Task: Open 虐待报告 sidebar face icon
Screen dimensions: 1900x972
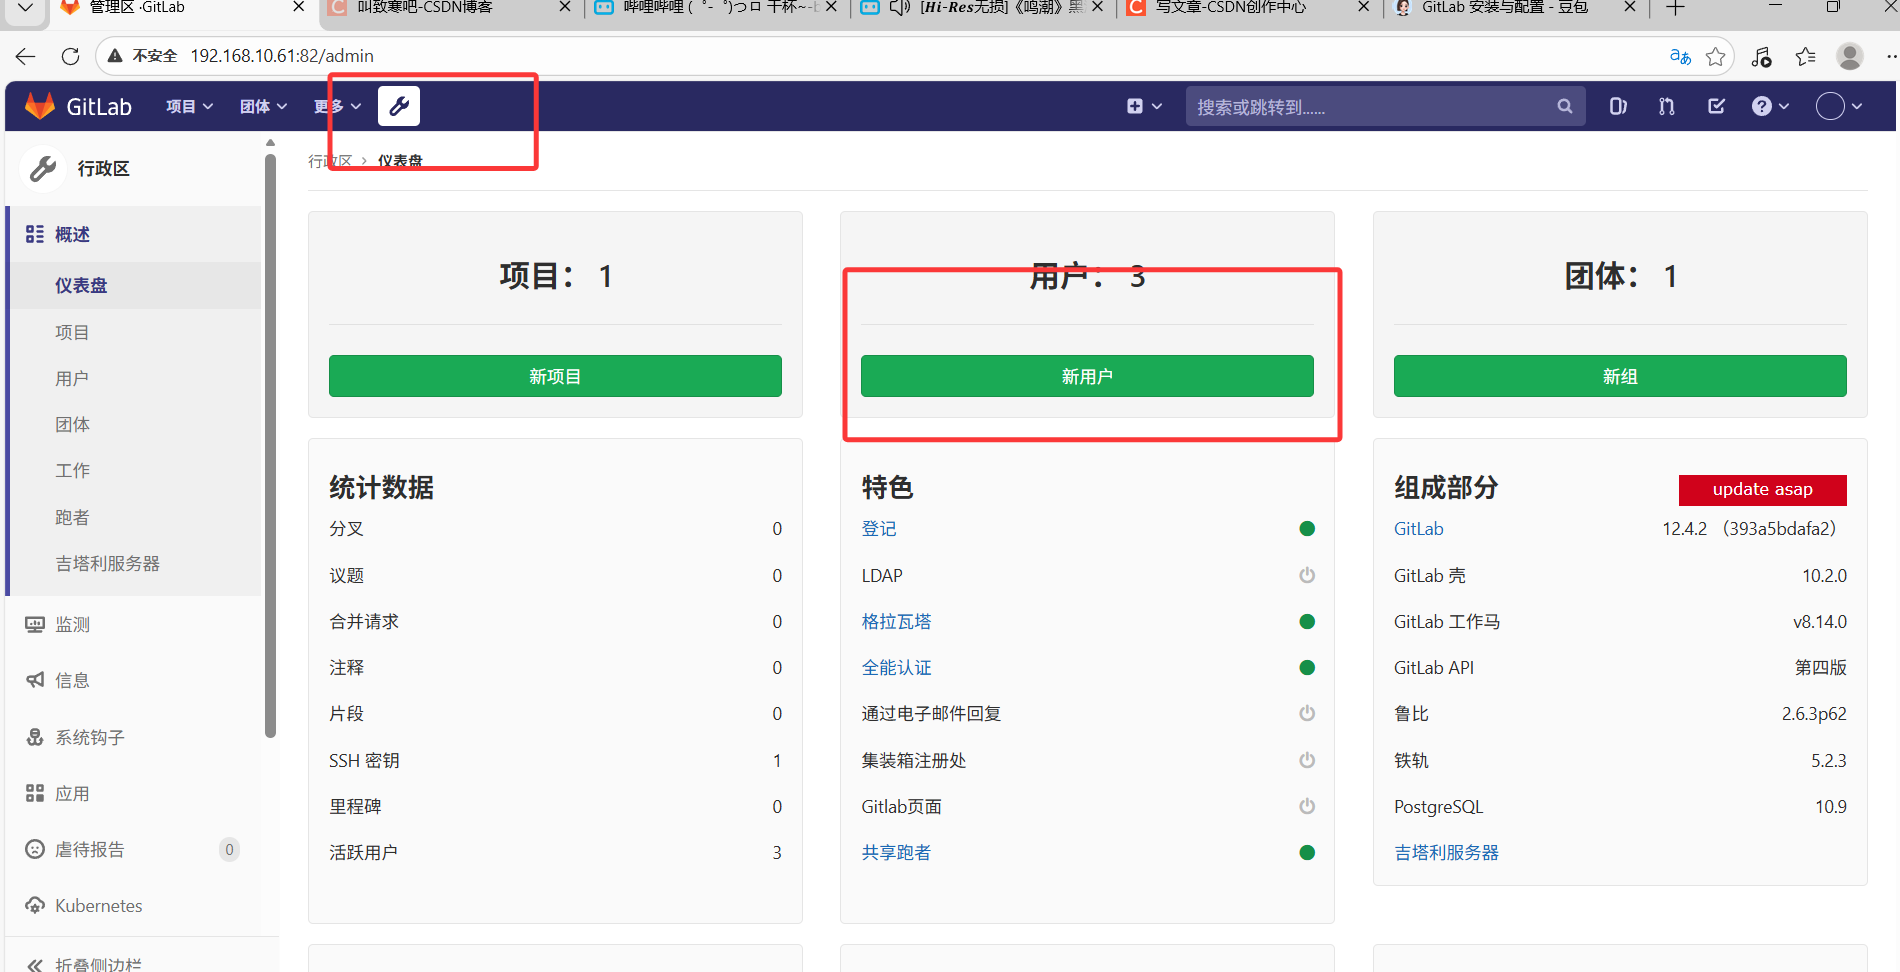Action: click(35, 849)
